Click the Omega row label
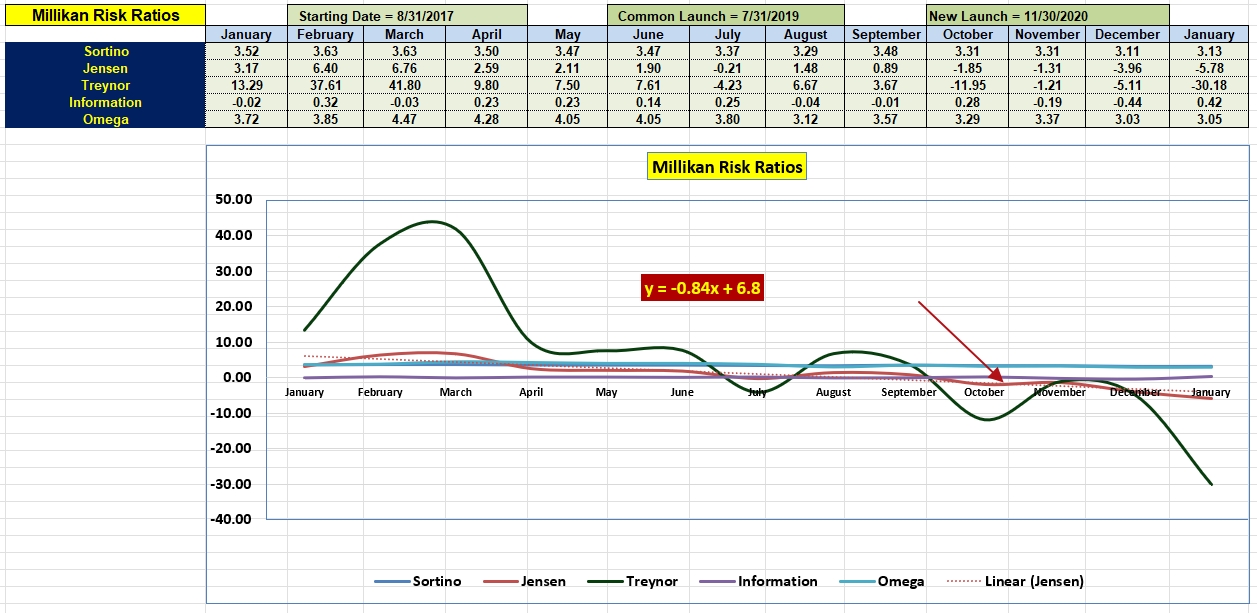 tap(105, 119)
